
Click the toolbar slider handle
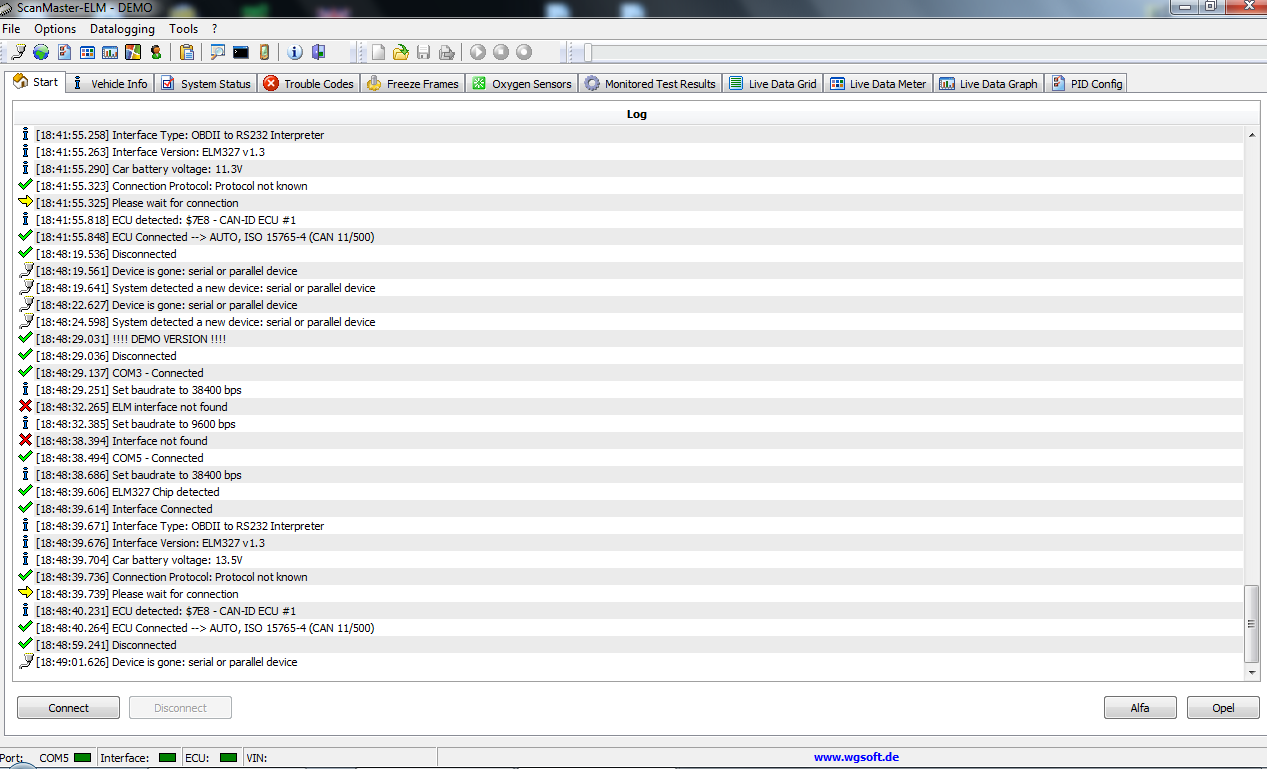click(x=588, y=52)
